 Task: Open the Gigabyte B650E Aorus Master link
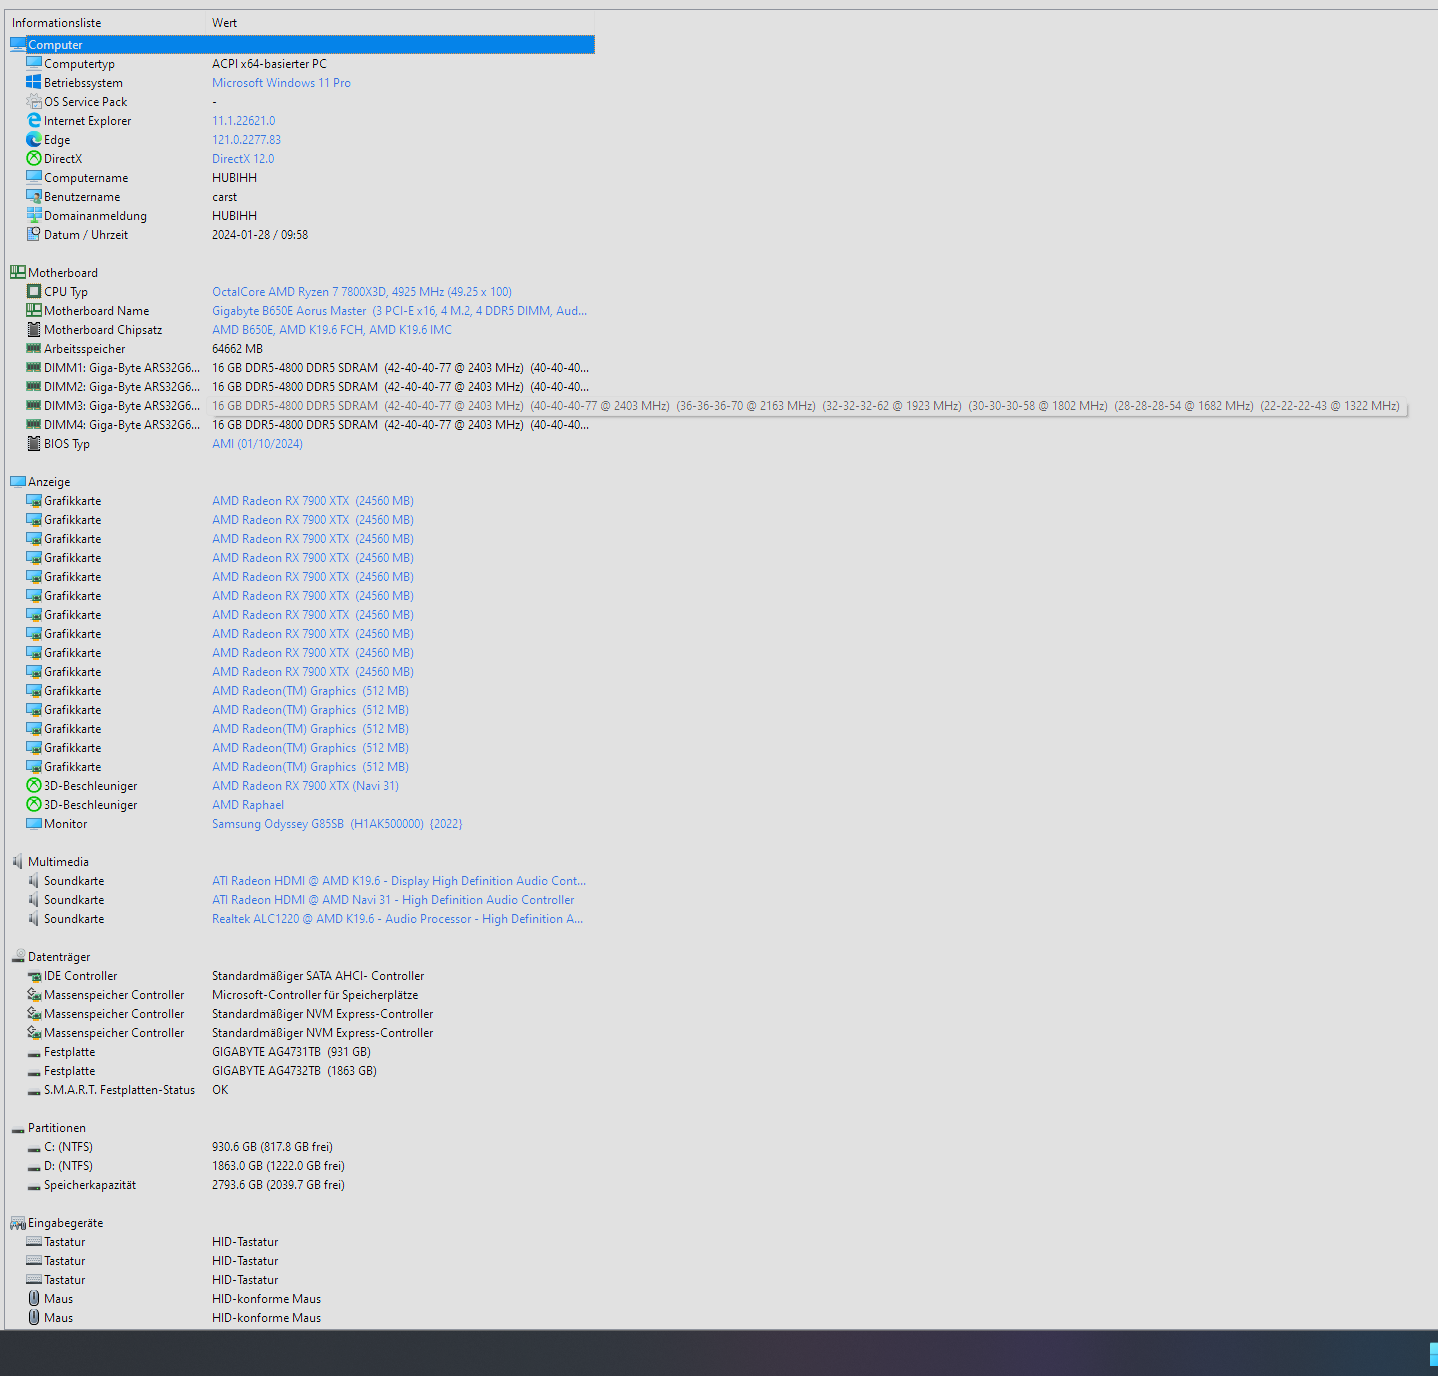[399, 311]
